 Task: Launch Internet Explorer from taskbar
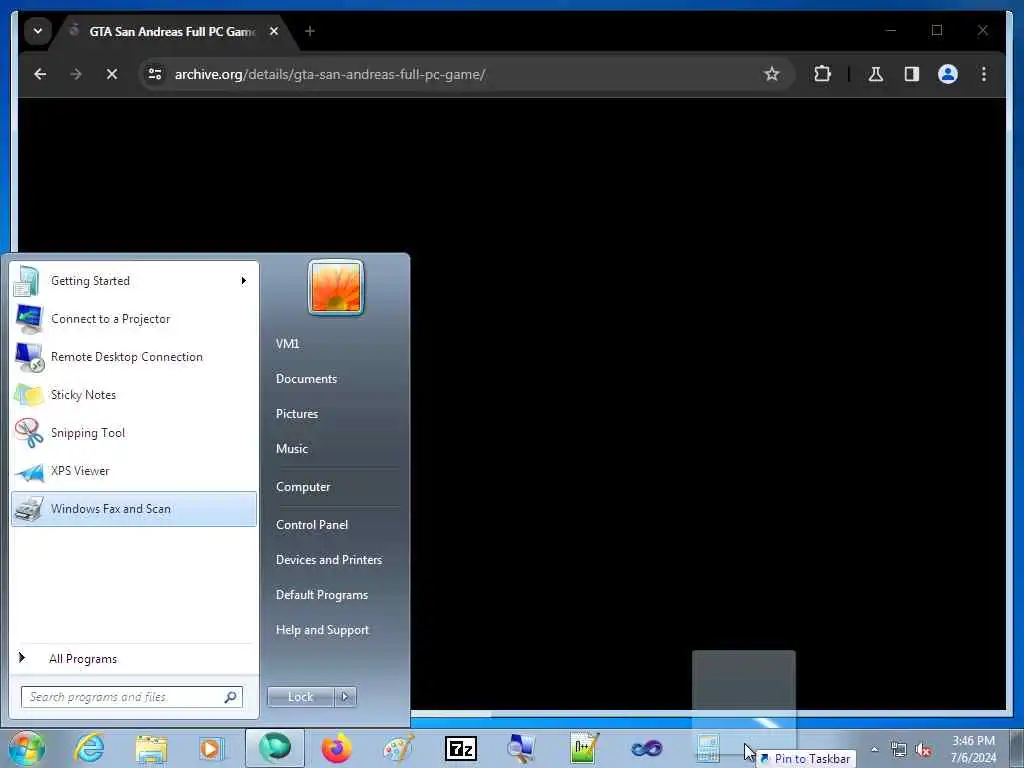(89, 748)
